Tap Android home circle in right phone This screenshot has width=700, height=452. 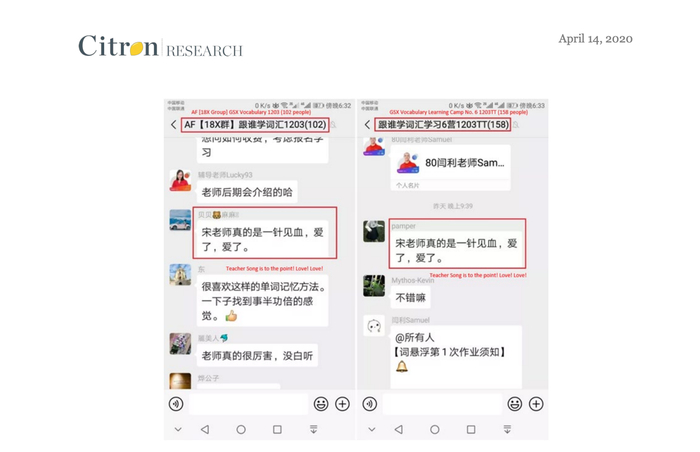pyautogui.click(x=435, y=429)
